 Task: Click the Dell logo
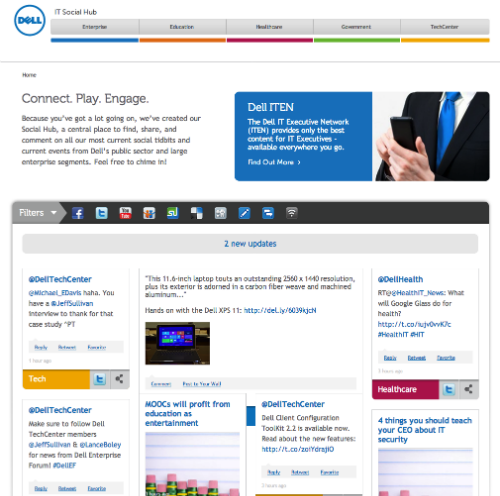point(30,20)
